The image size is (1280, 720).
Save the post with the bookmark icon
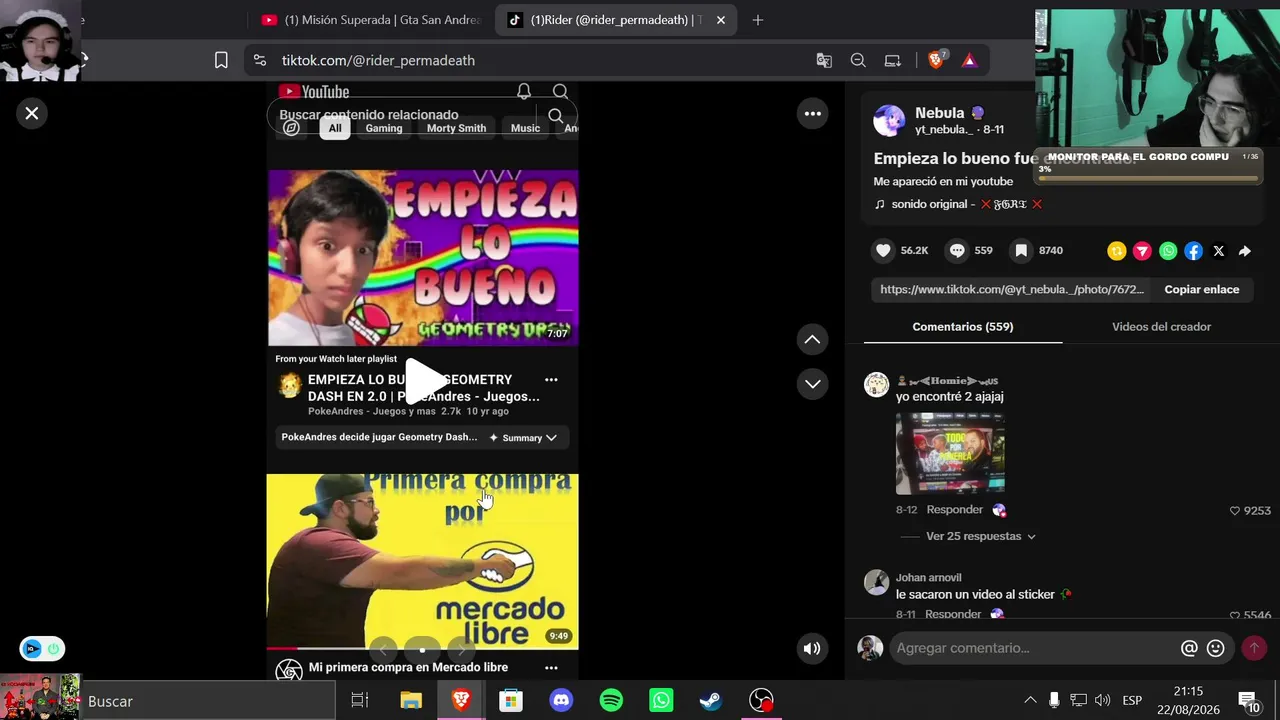point(1021,251)
